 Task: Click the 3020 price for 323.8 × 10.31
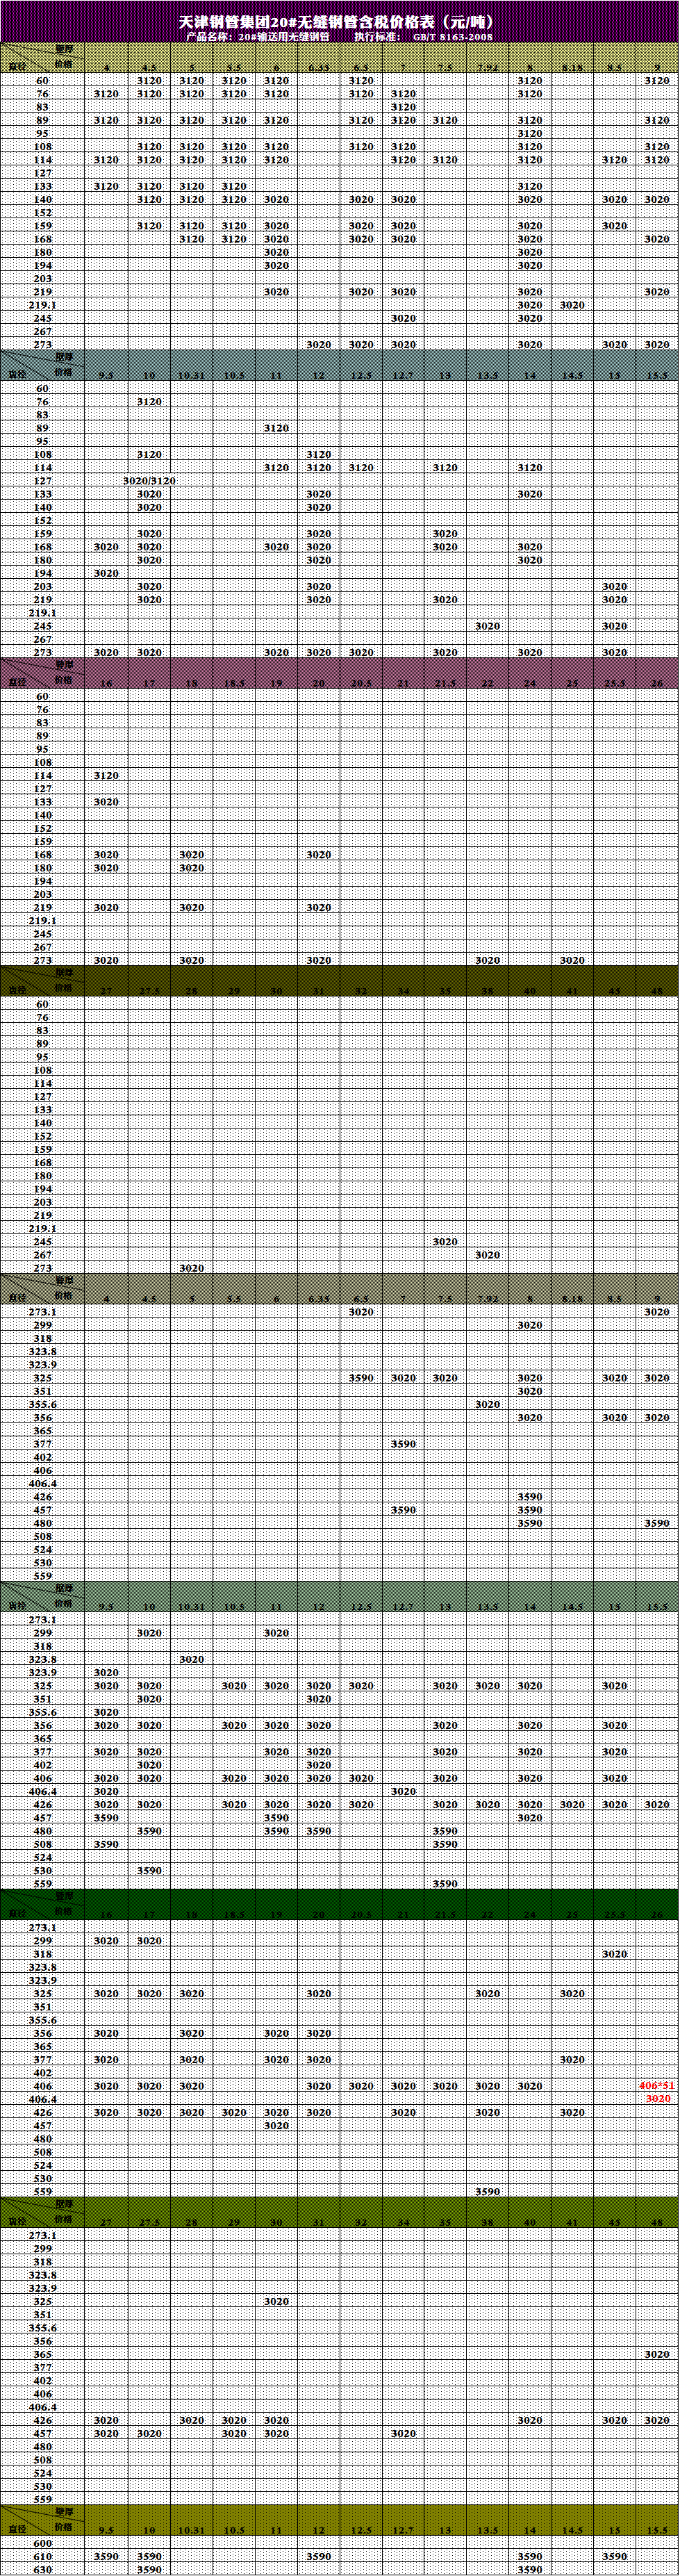(x=191, y=1659)
